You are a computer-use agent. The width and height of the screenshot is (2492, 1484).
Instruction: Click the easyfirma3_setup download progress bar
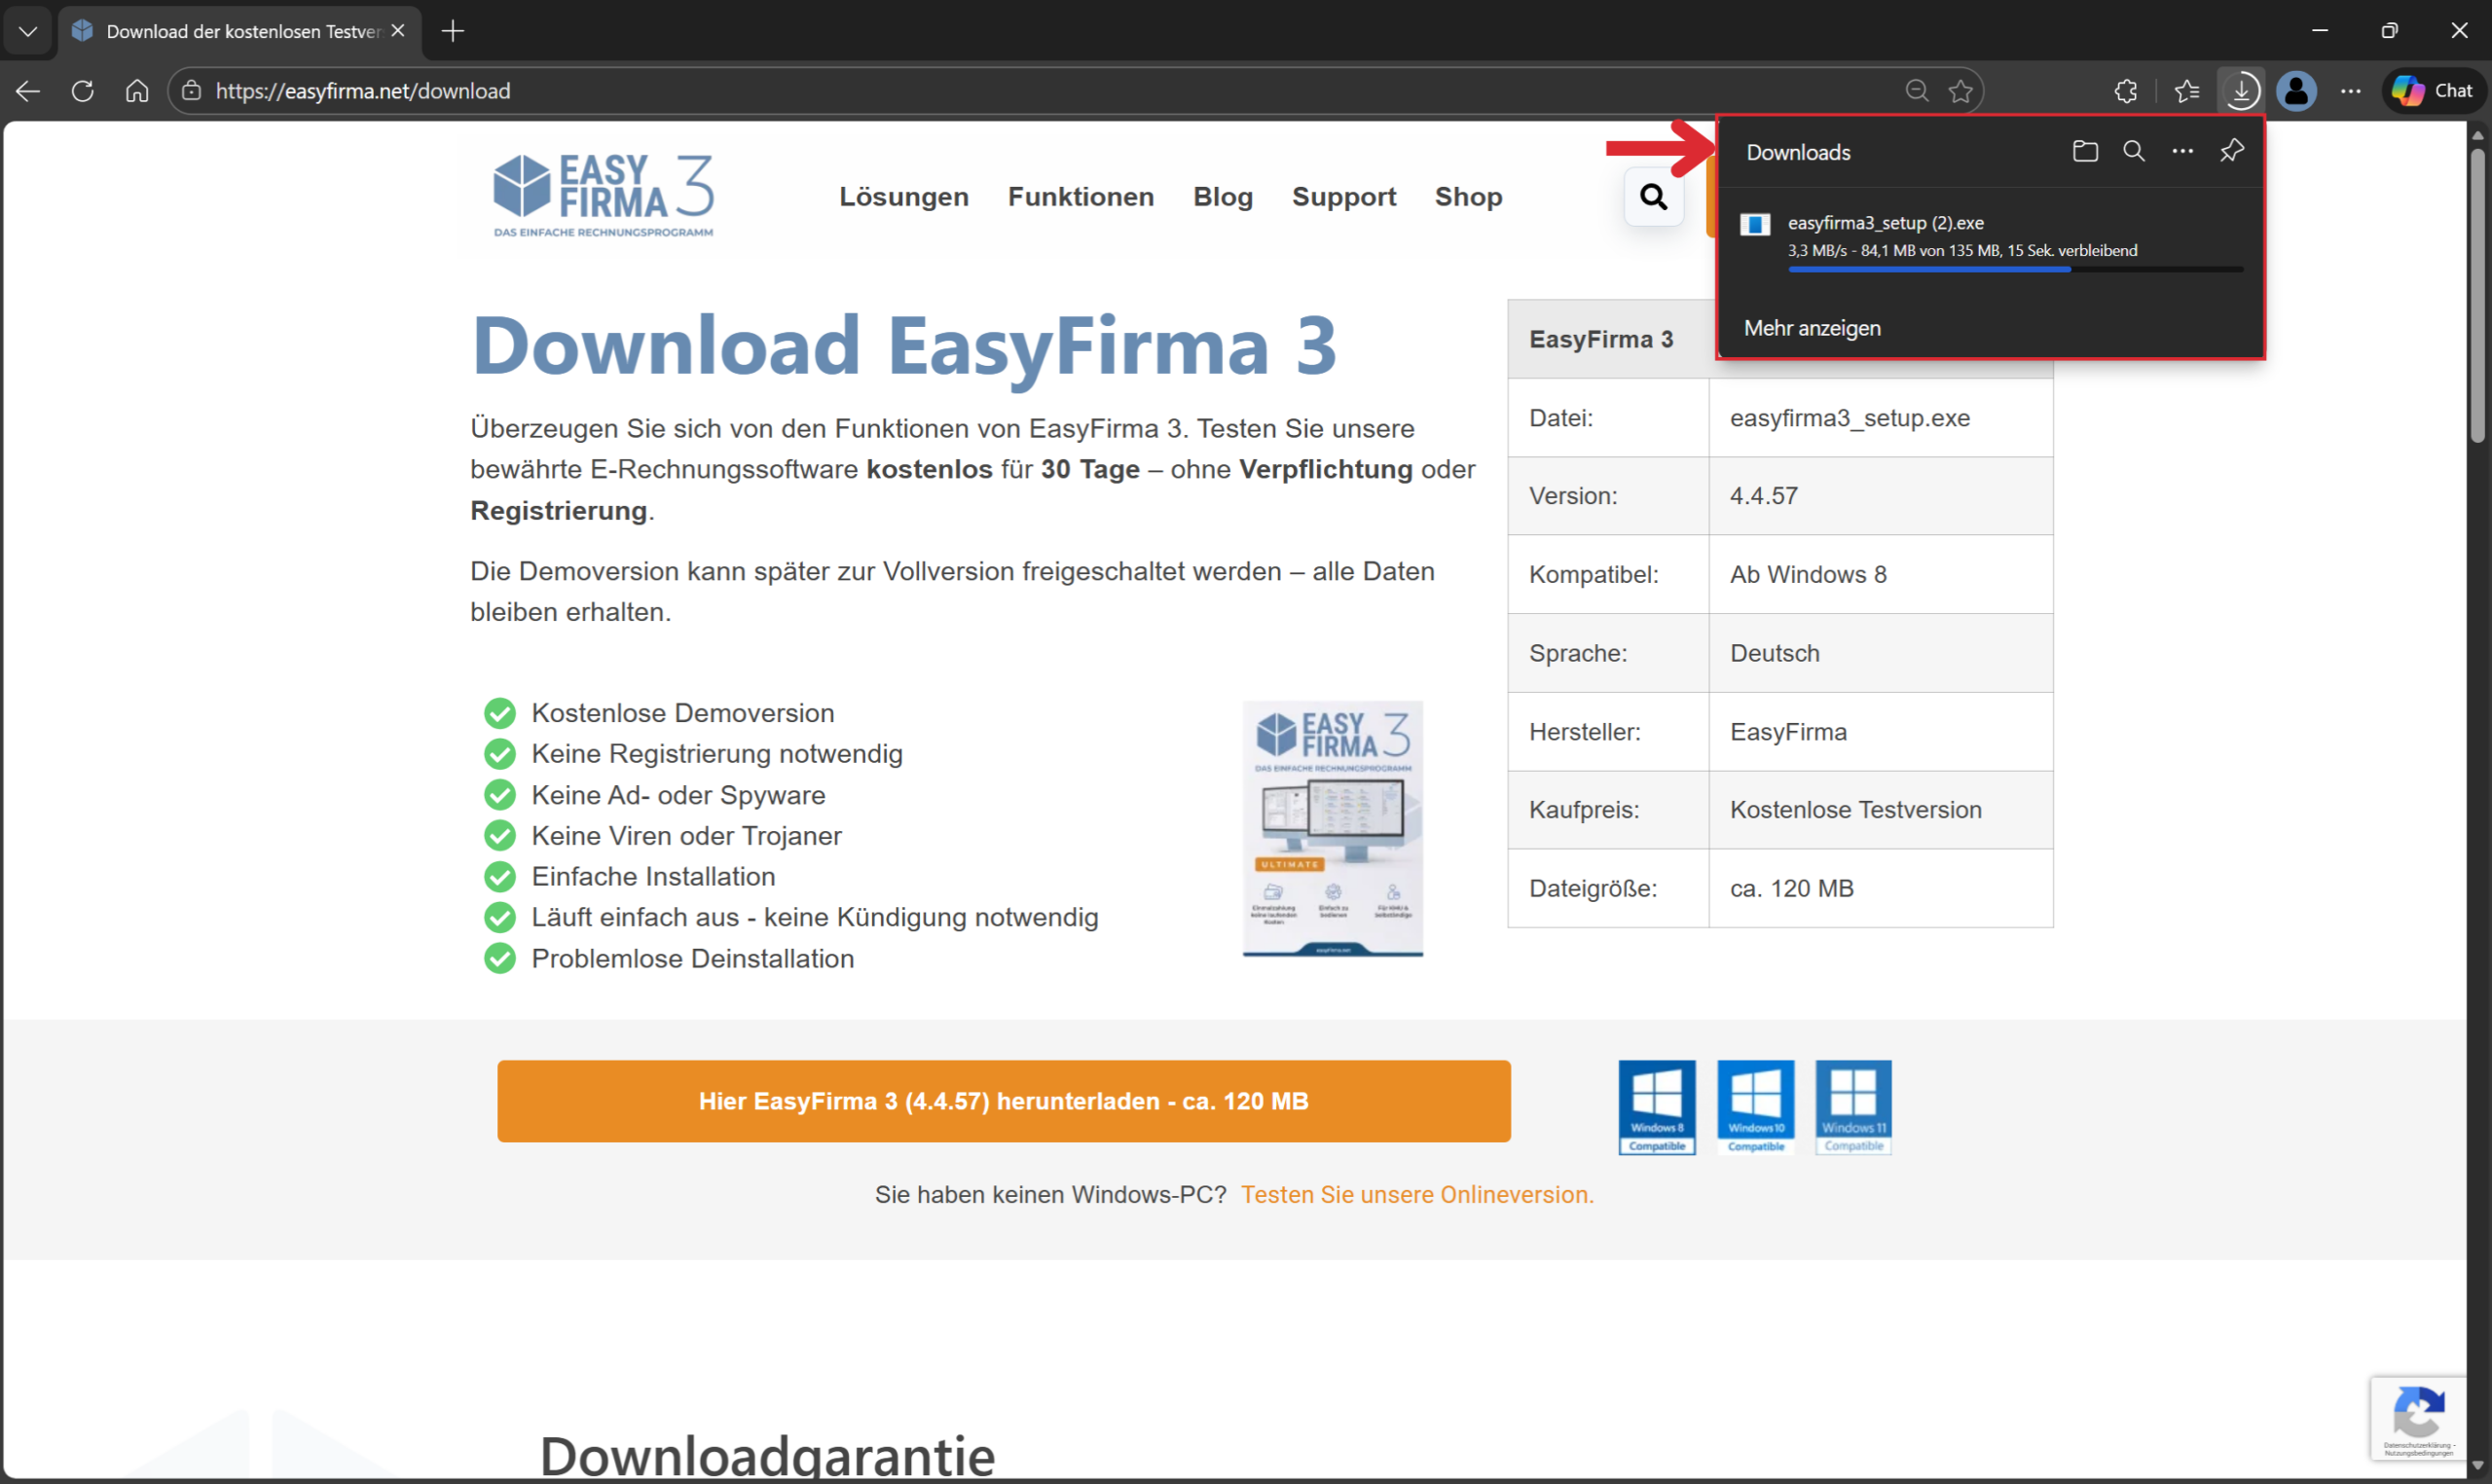pos(2014,269)
